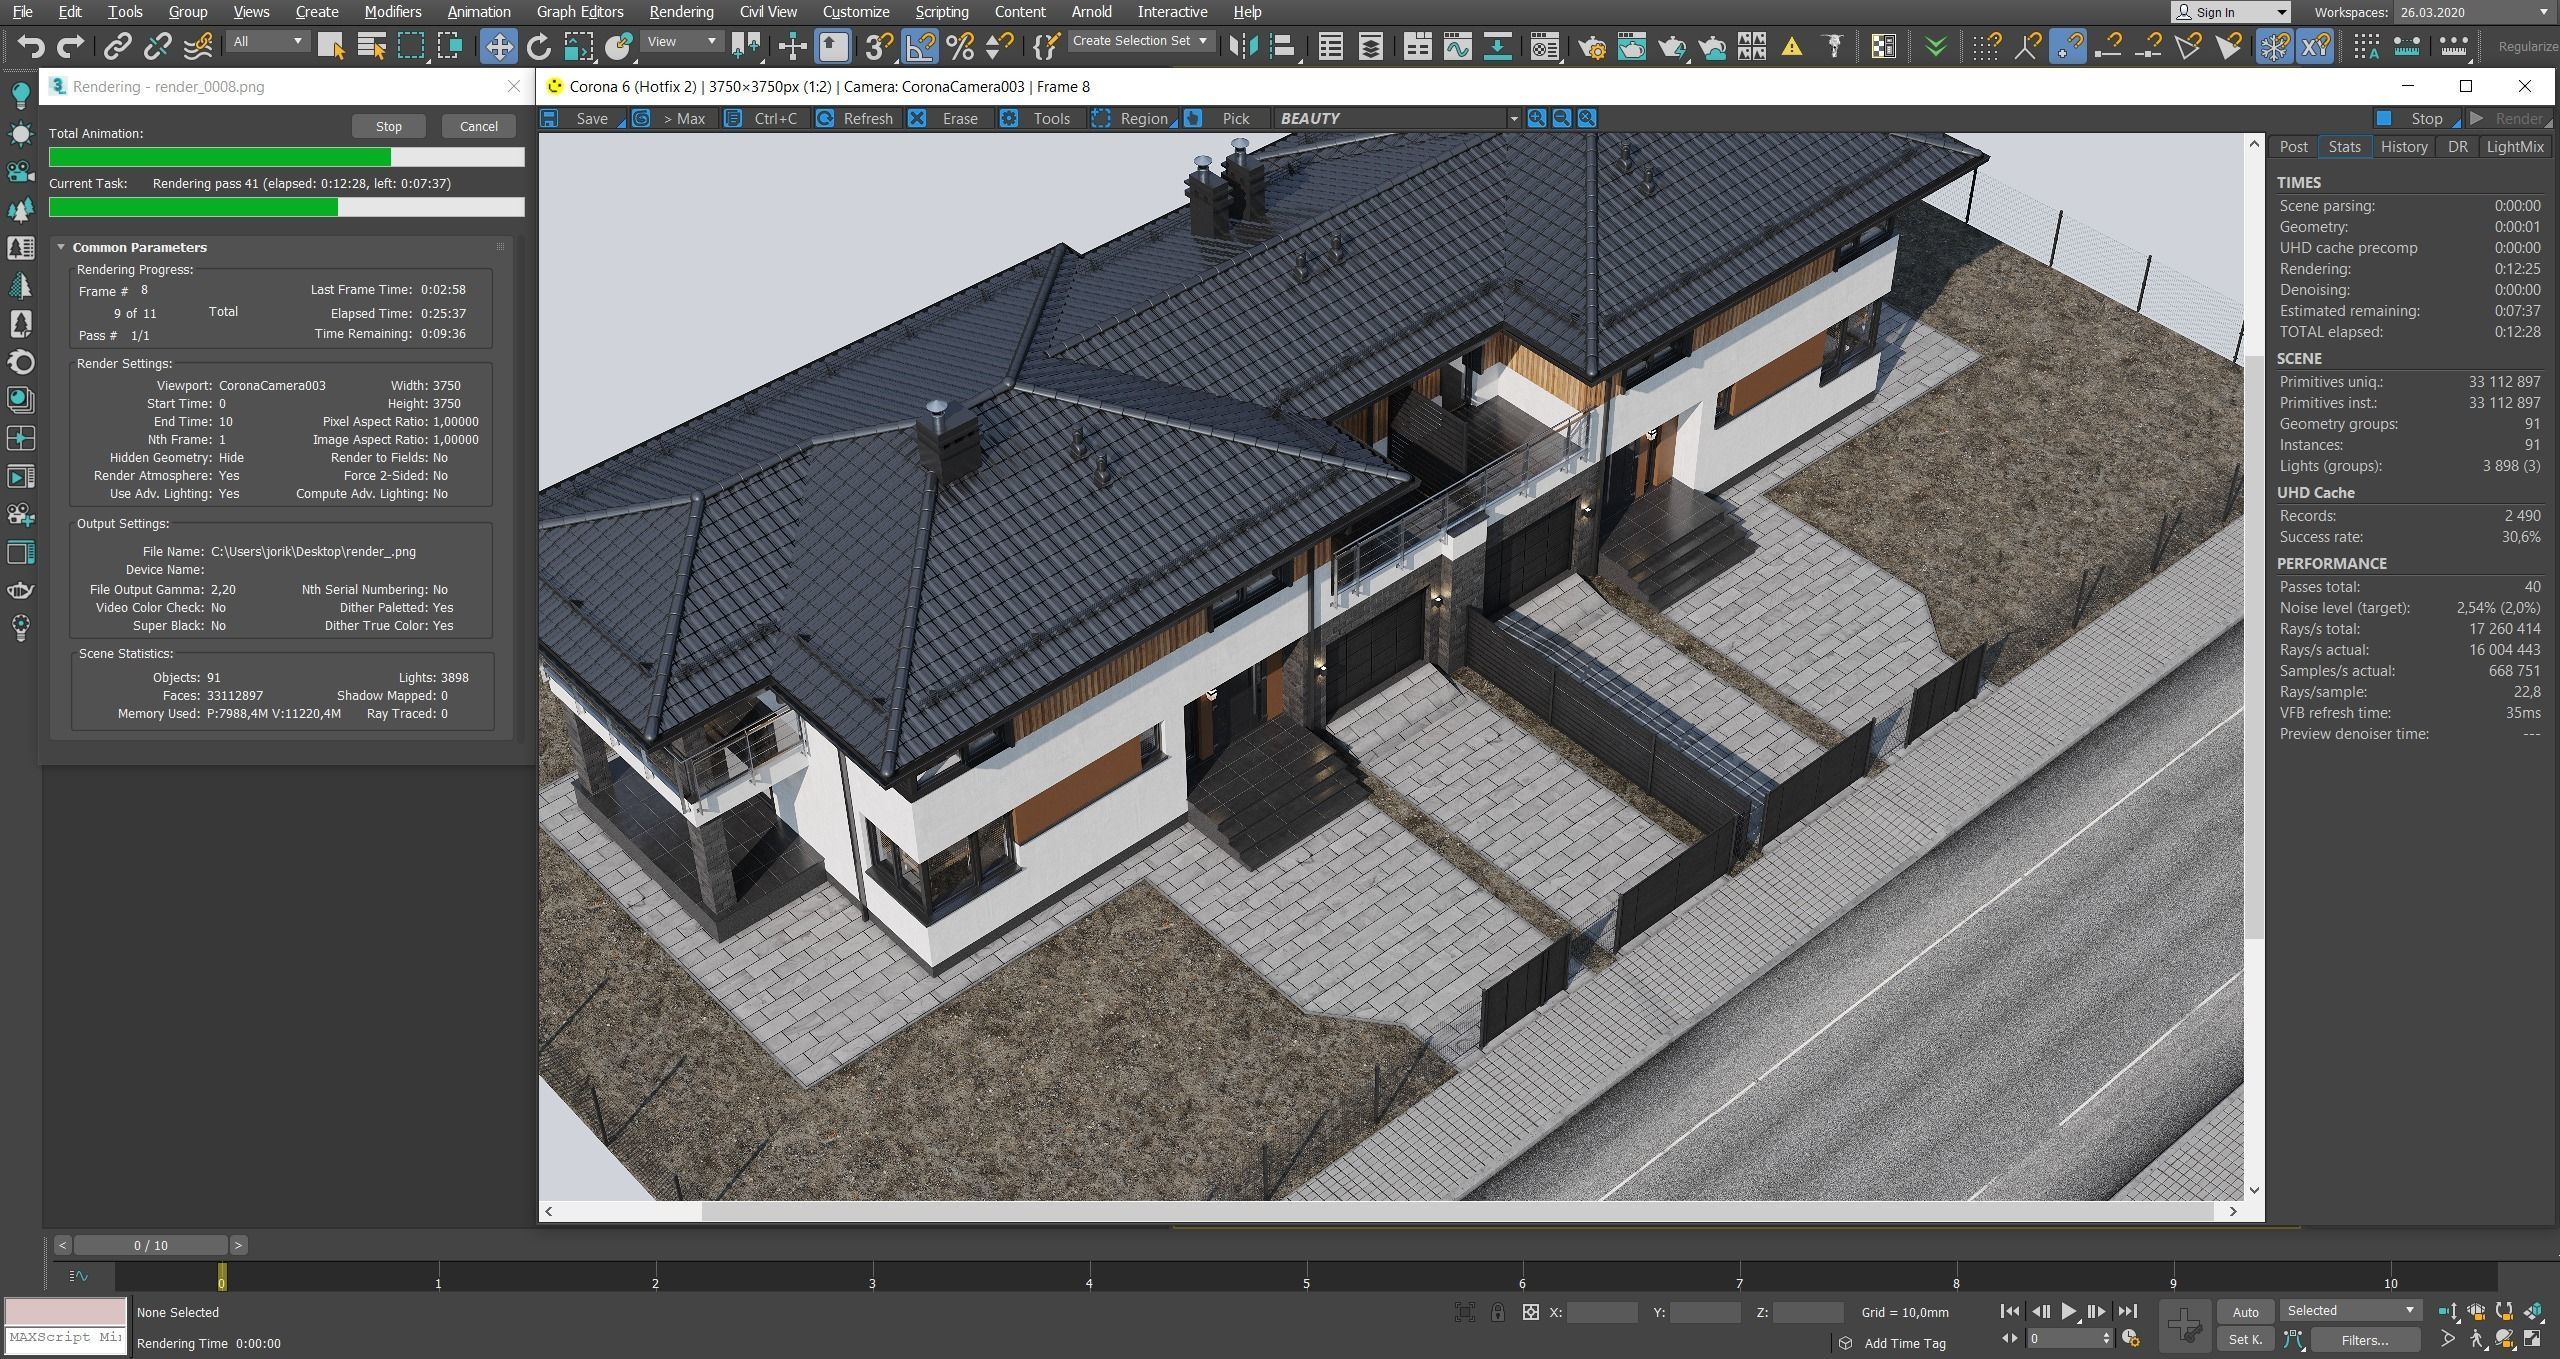This screenshot has height=1359, width=2560.
Task: Click the Erase icon in frame buffer
Action: (917, 118)
